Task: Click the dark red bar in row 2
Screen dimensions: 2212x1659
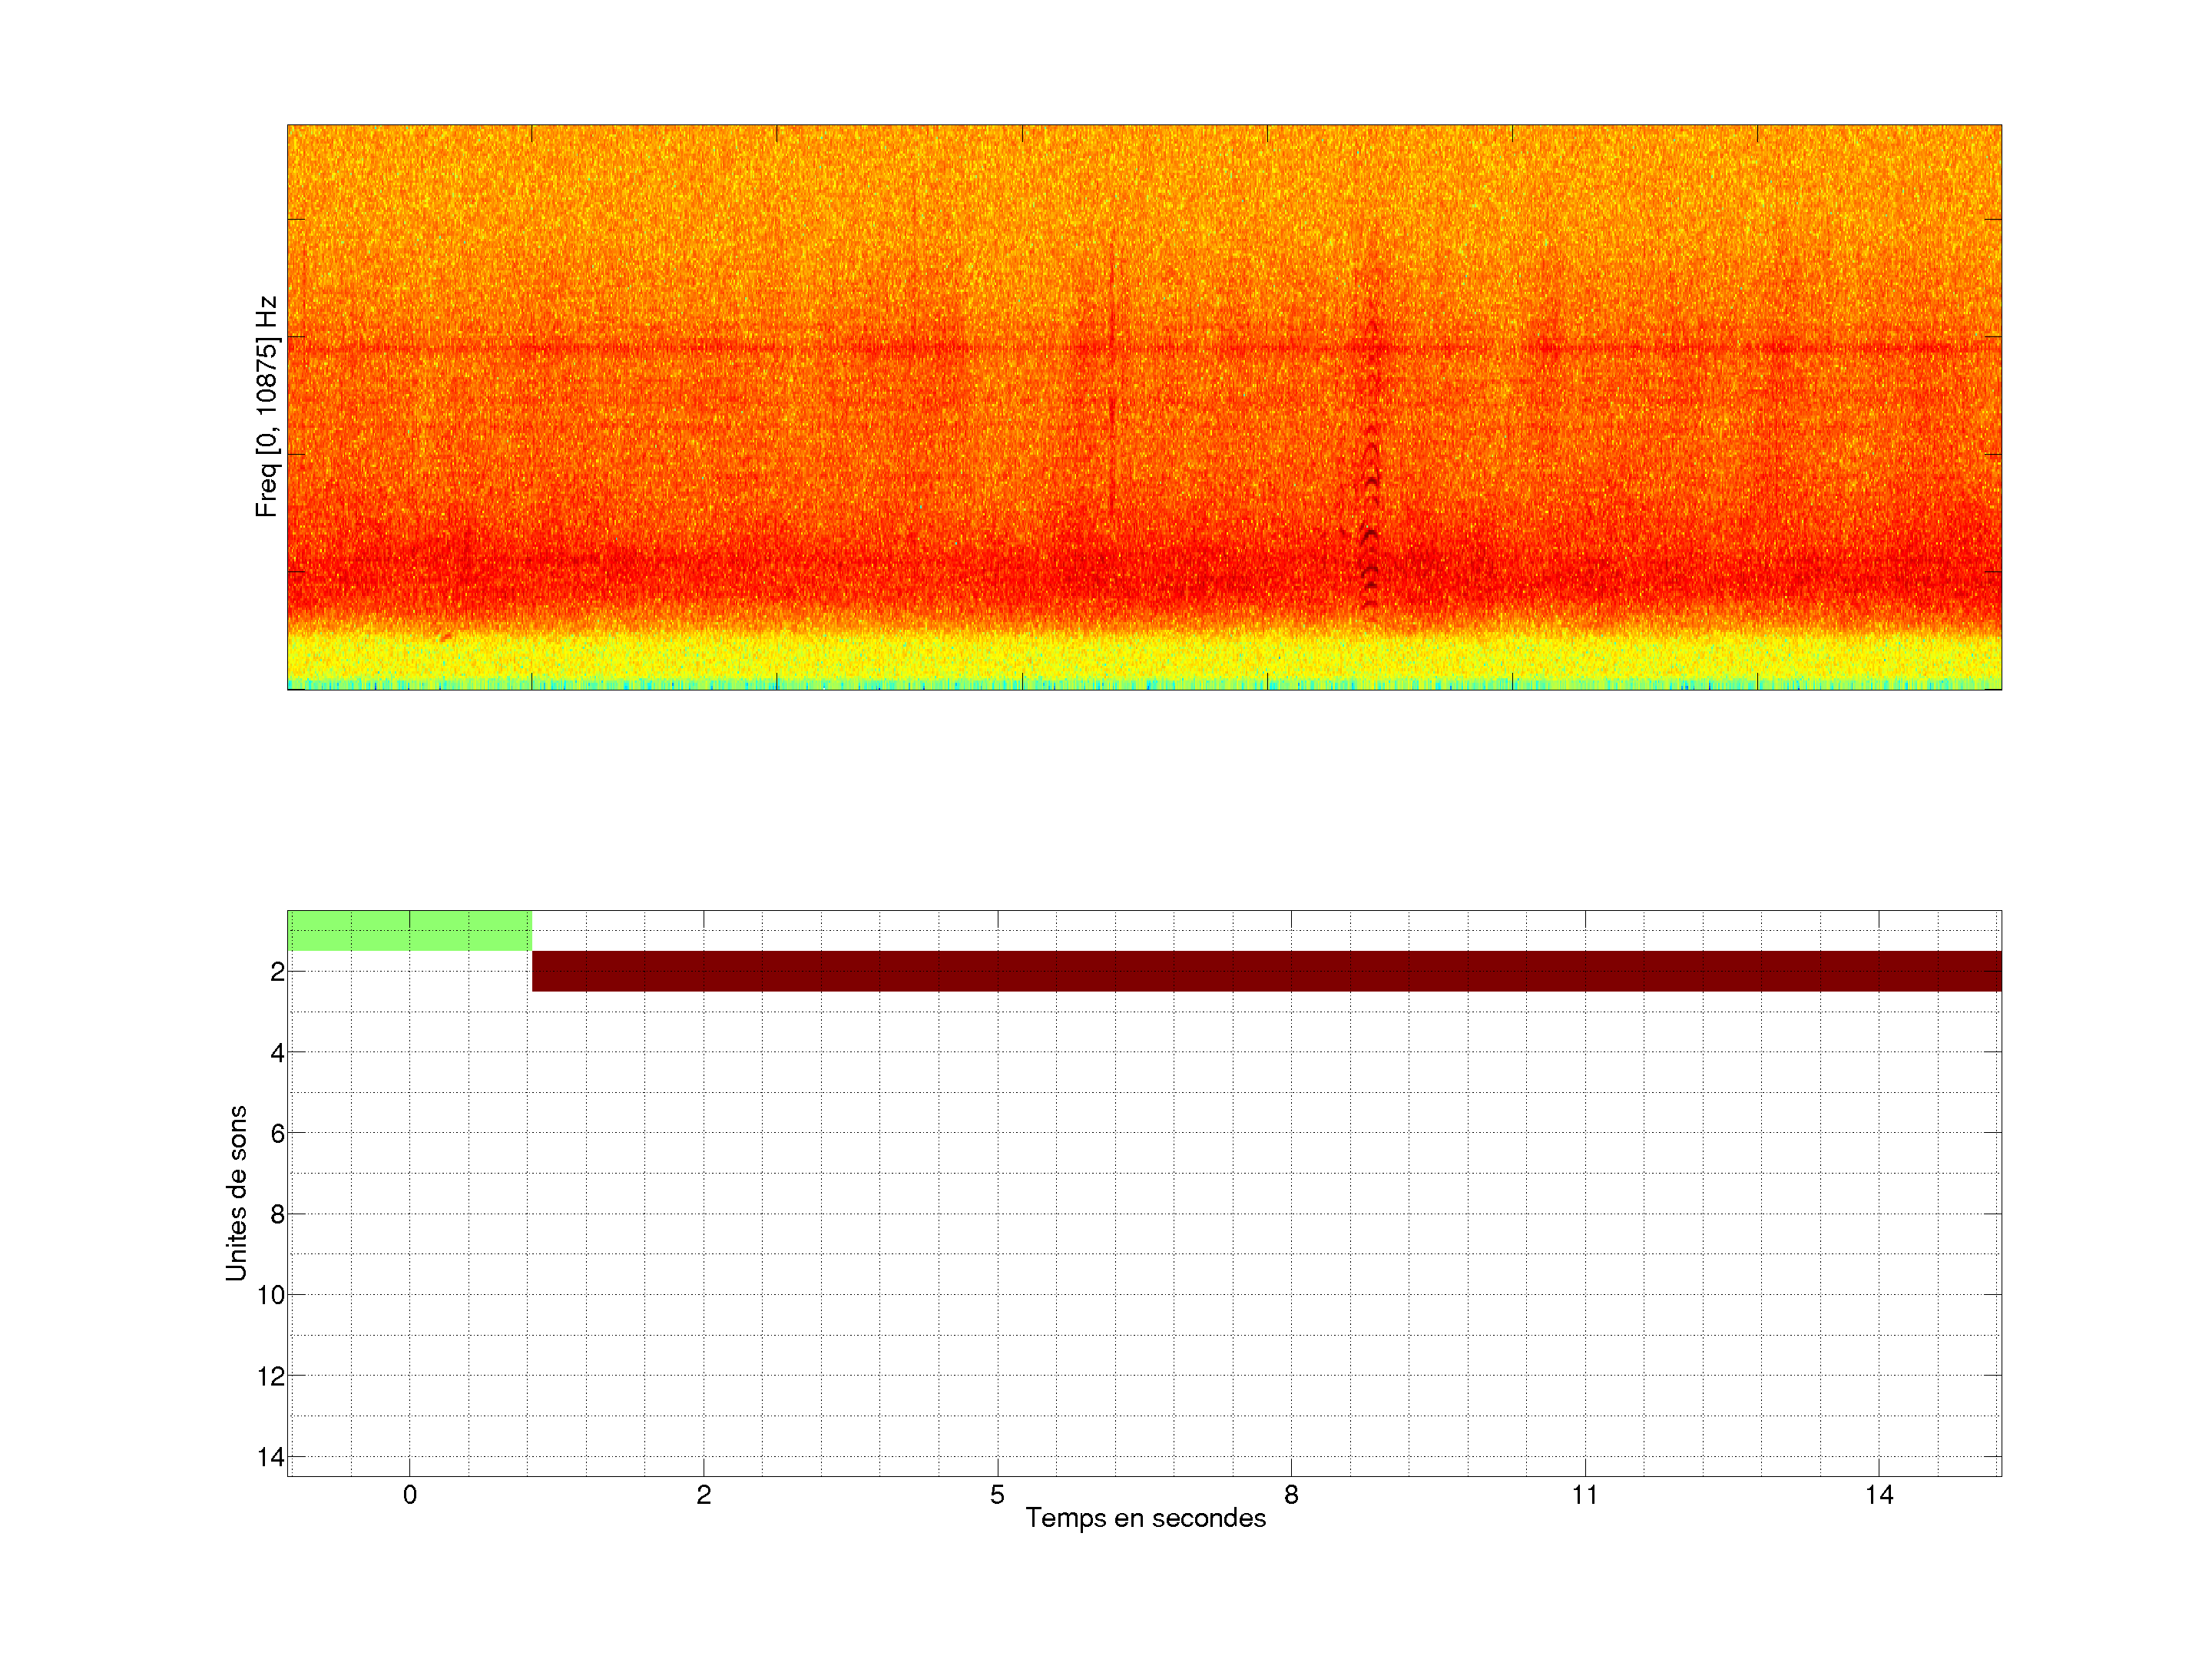Action: pyautogui.click(x=1266, y=971)
